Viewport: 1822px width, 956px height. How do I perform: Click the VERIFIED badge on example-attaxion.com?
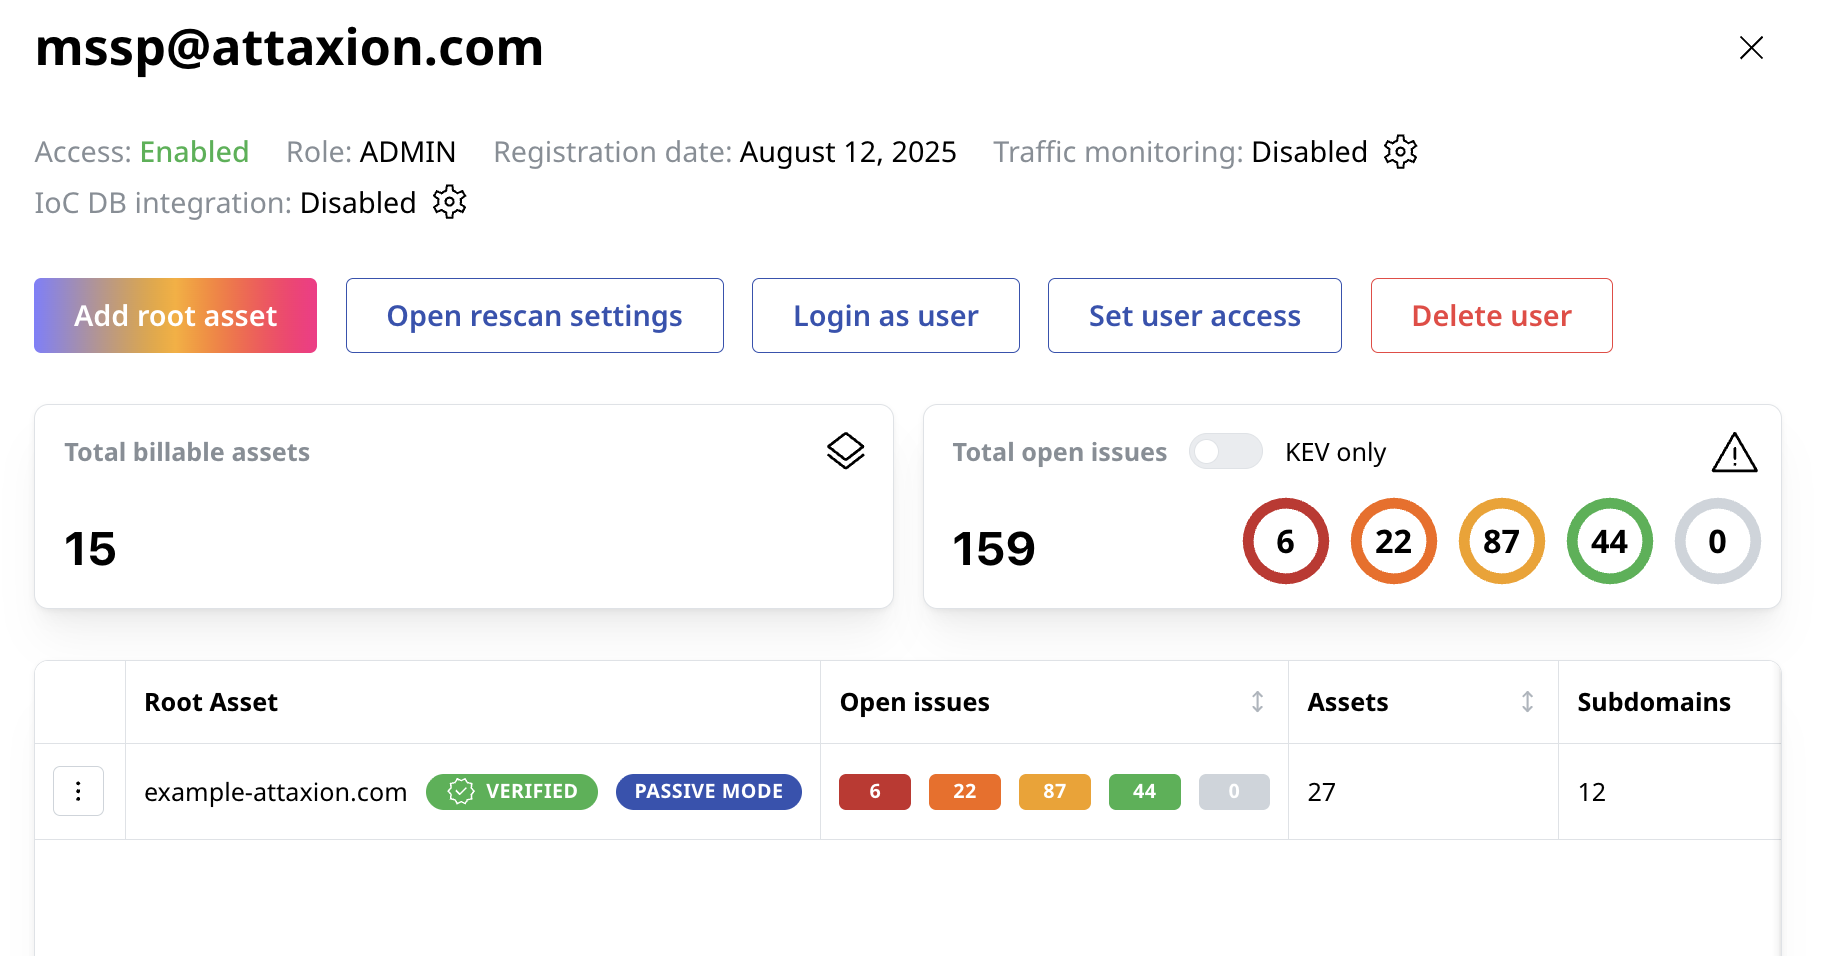tap(512, 791)
